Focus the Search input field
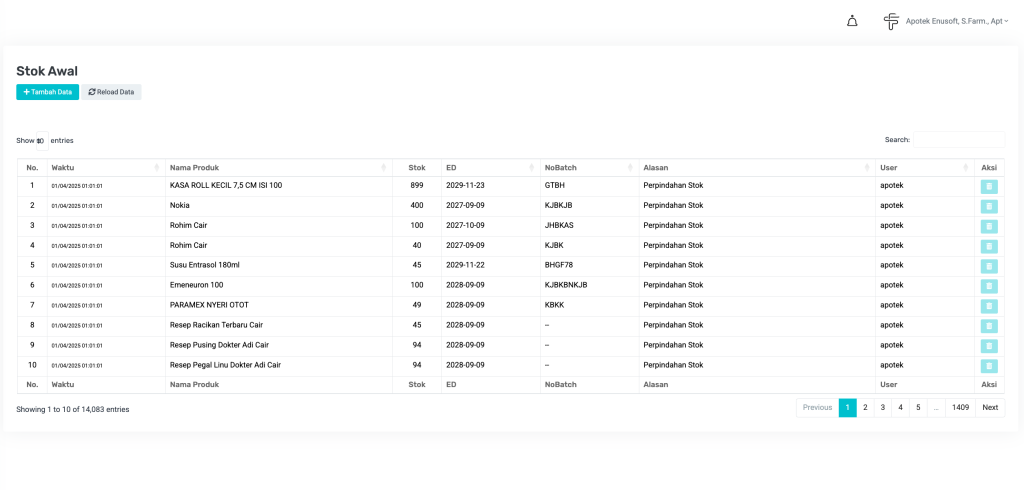1024x490 pixels. 958,140
